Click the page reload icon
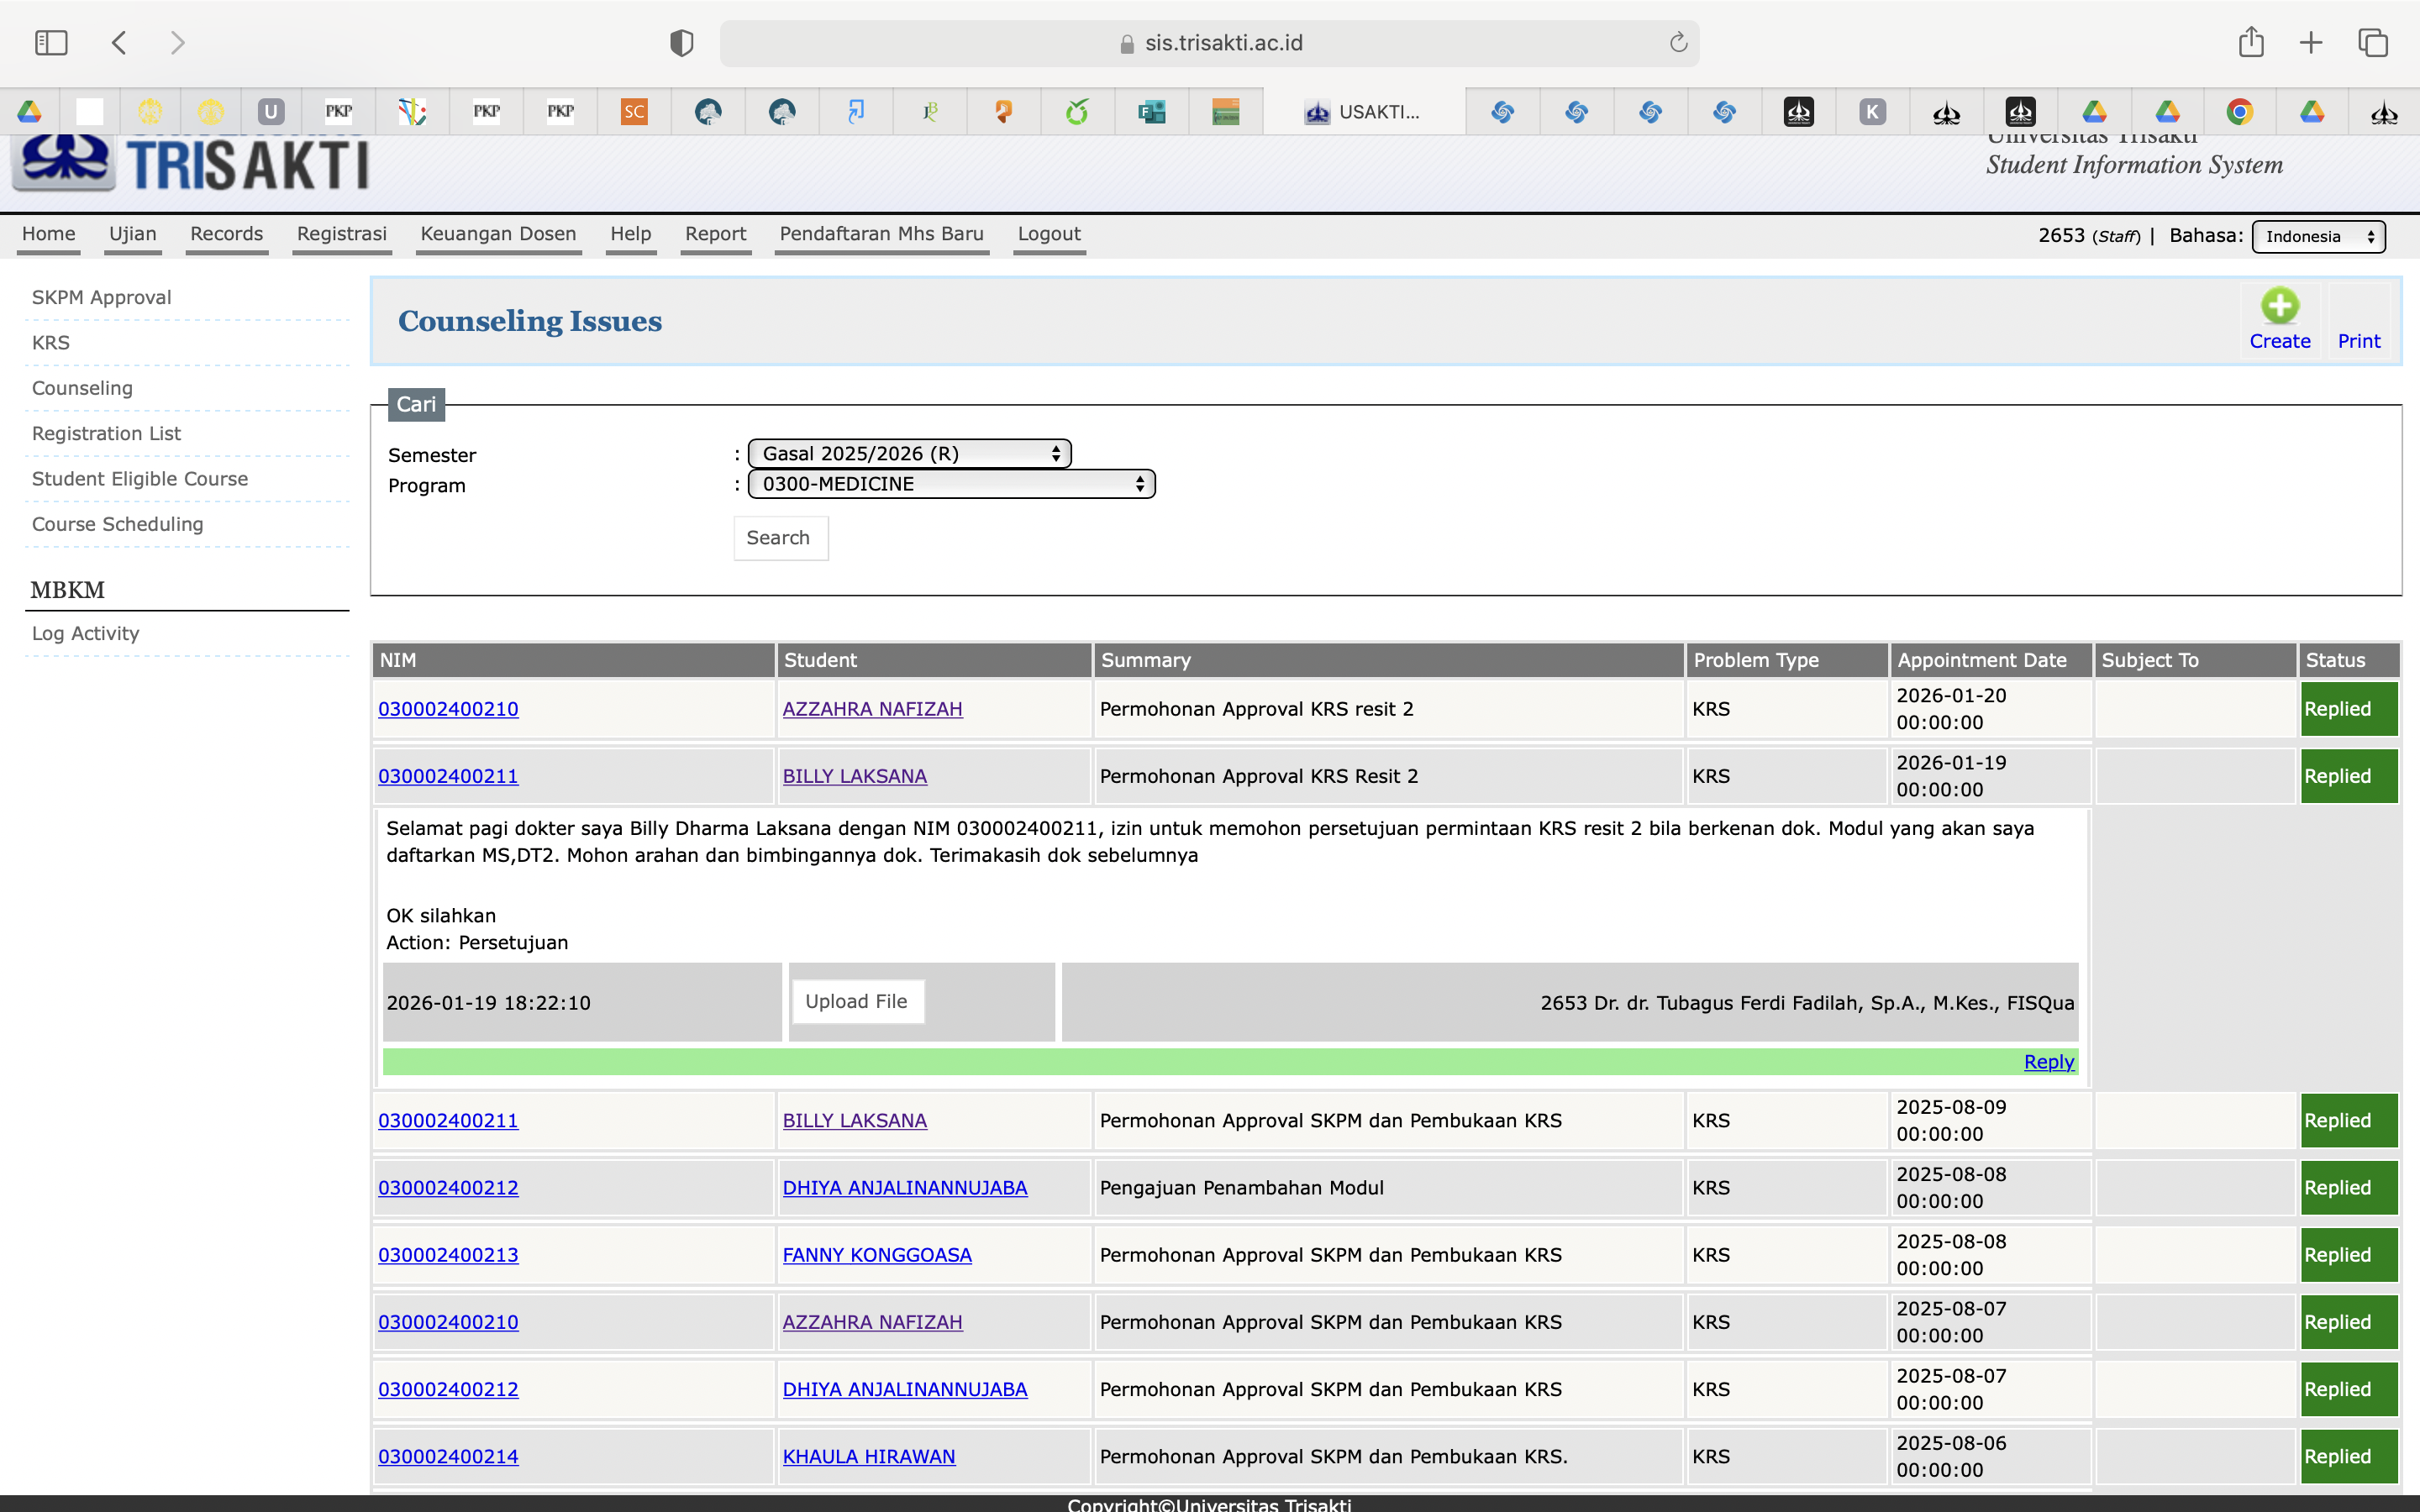Viewport: 2420px width, 1512px height. (1678, 43)
